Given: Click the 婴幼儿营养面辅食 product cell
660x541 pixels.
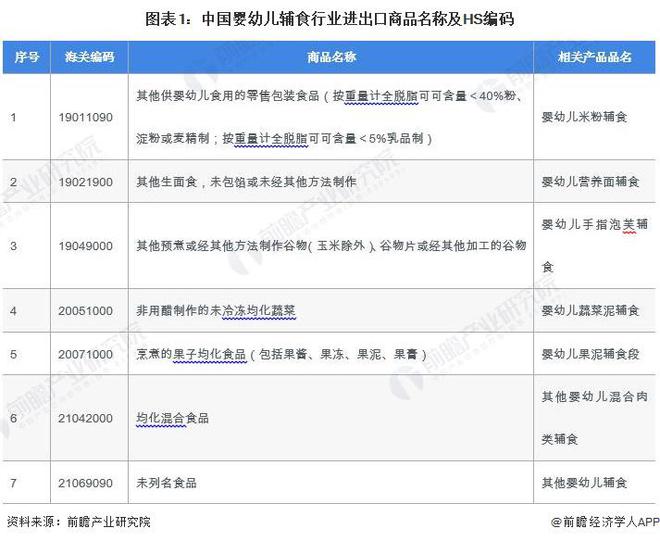Looking at the screenshot, I should [x=594, y=182].
